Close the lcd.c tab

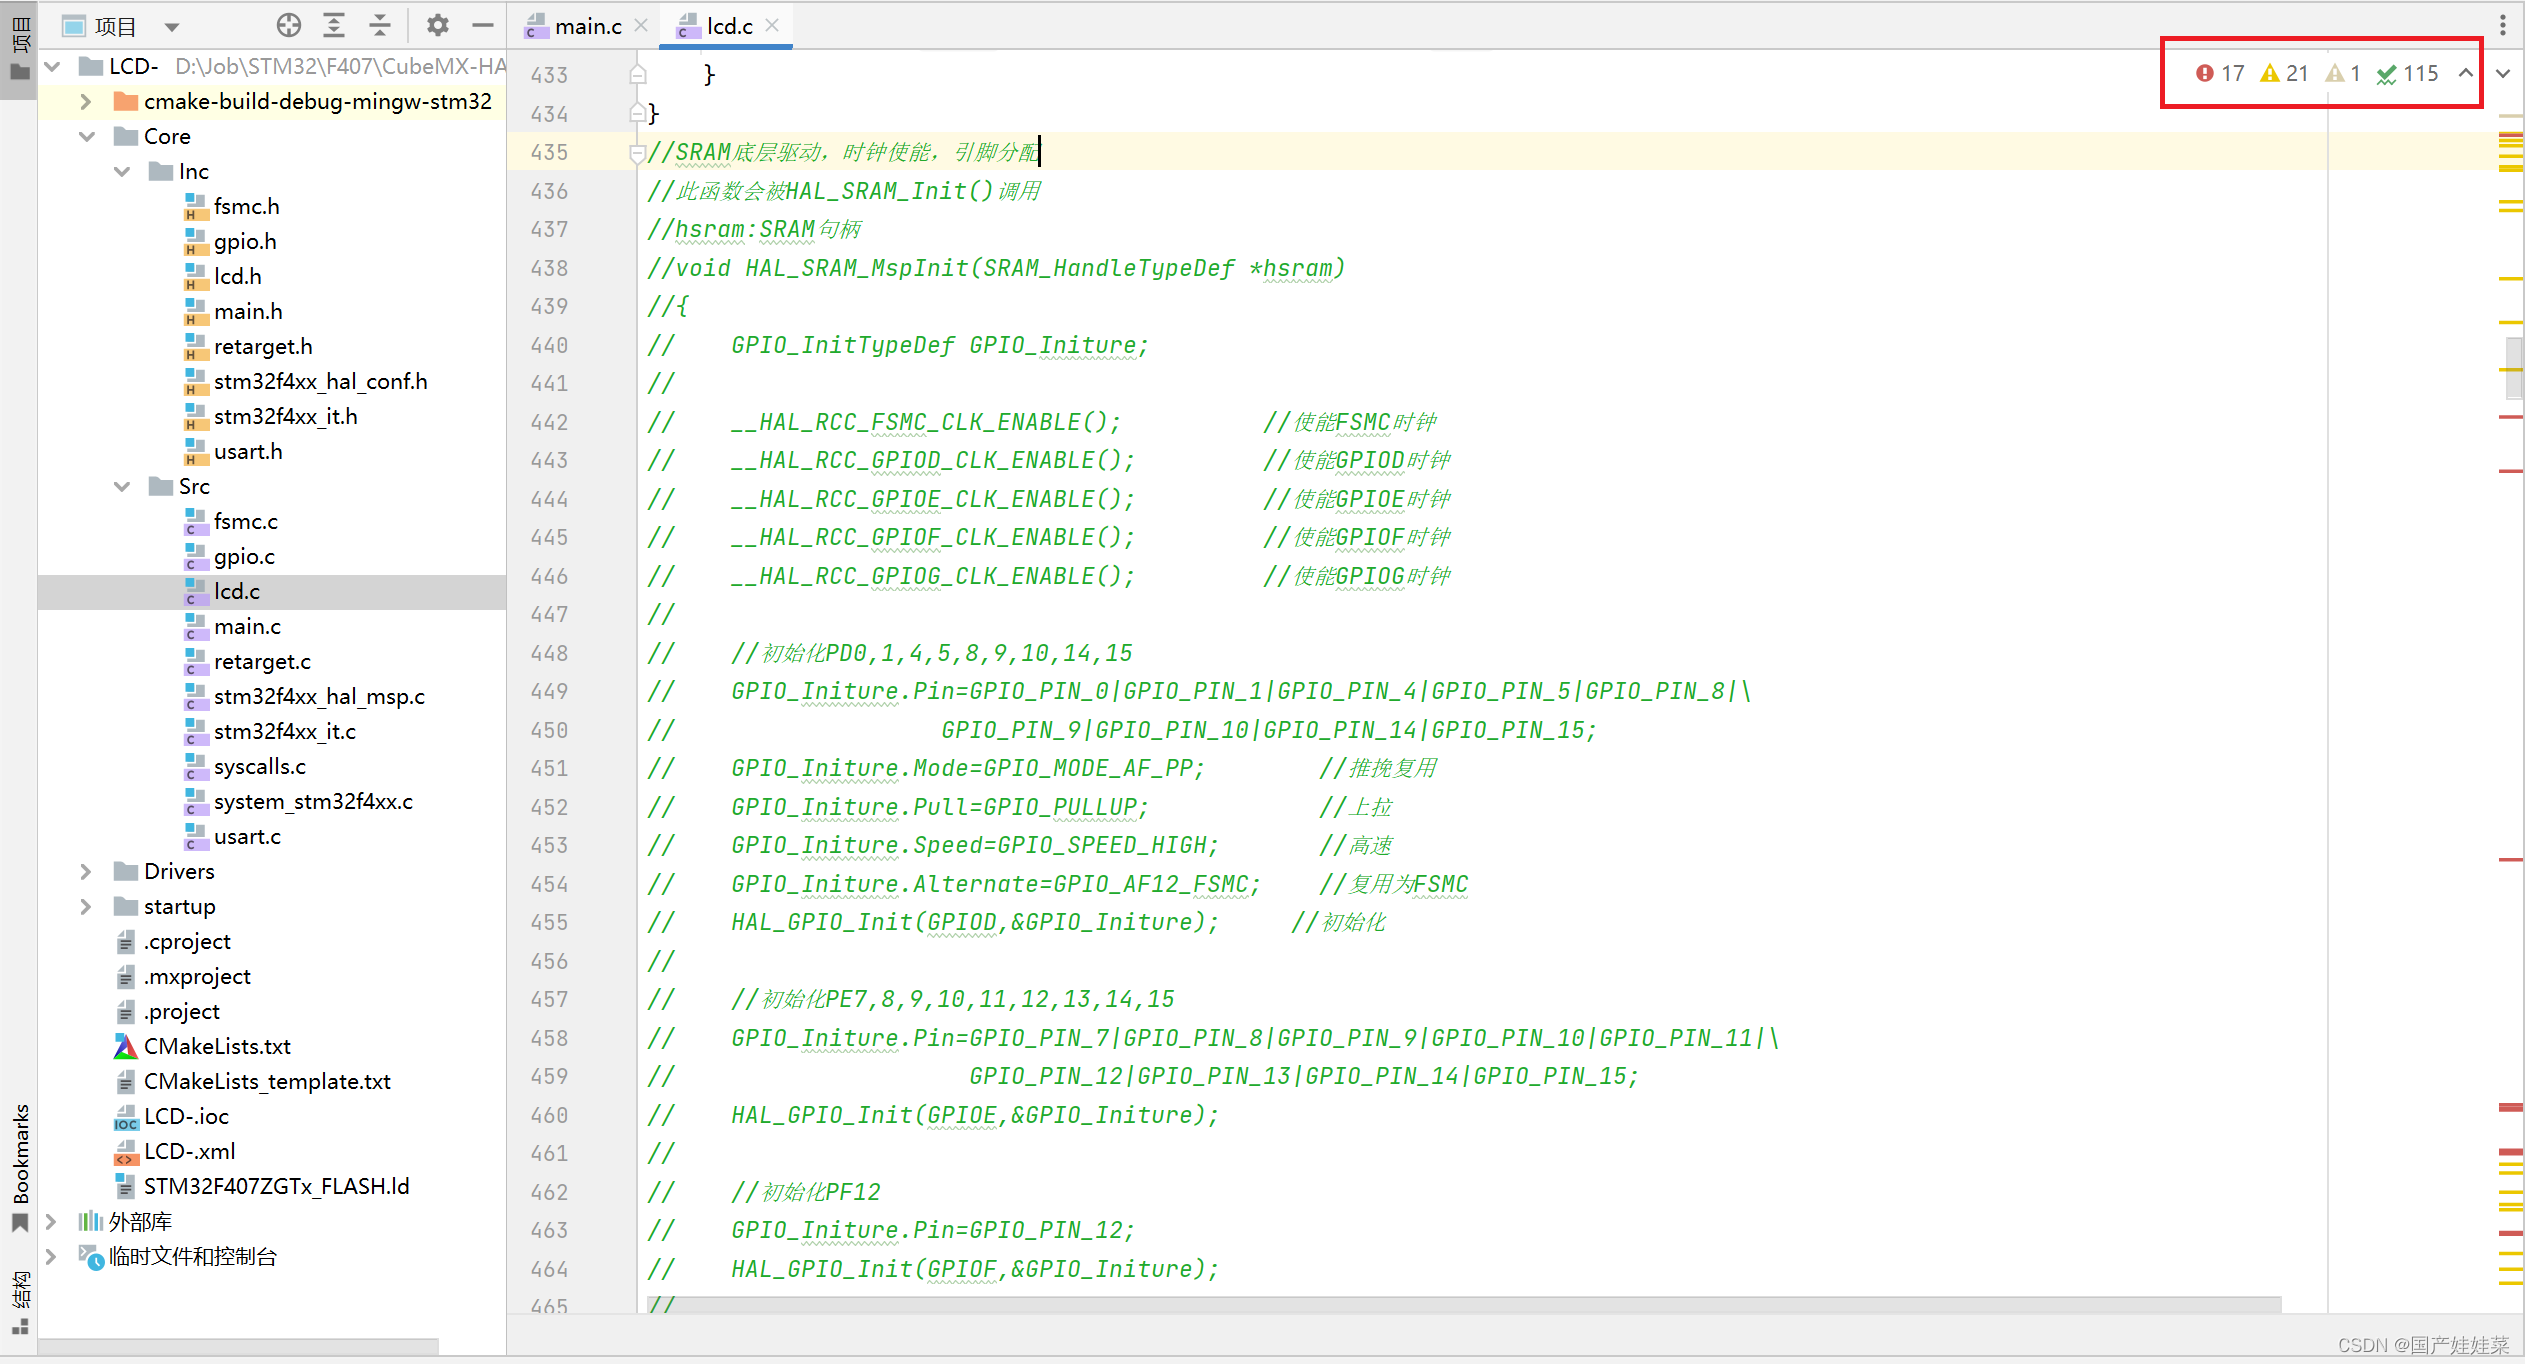tap(772, 26)
